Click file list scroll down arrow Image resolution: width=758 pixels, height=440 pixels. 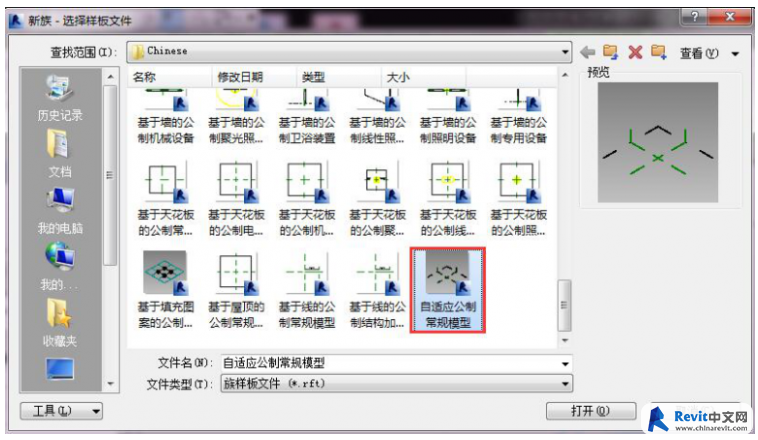point(564,340)
